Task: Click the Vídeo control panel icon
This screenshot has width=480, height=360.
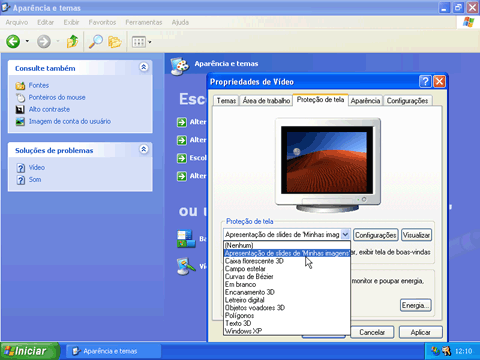Action: tap(186, 266)
